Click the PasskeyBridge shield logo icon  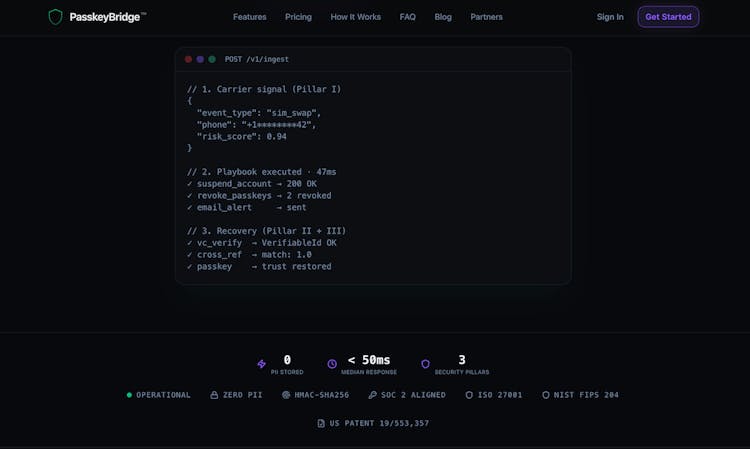55,17
